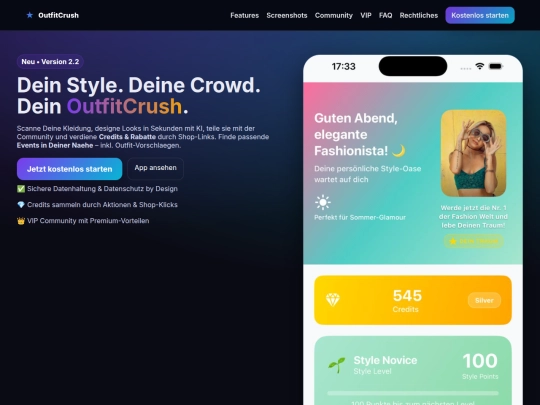Click the OutfitCrush star logo icon
The image size is (540, 405).
pyautogui.click(x=30, y=15)
